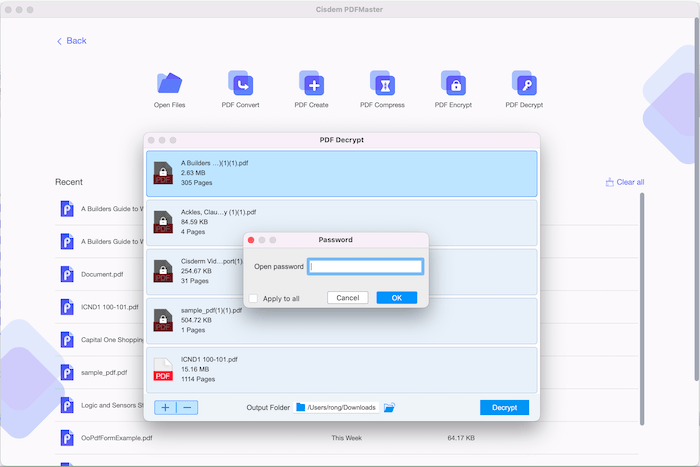Open sample_pdf.pdf from Recent list

pyautogui.click(x=104, y=372)
